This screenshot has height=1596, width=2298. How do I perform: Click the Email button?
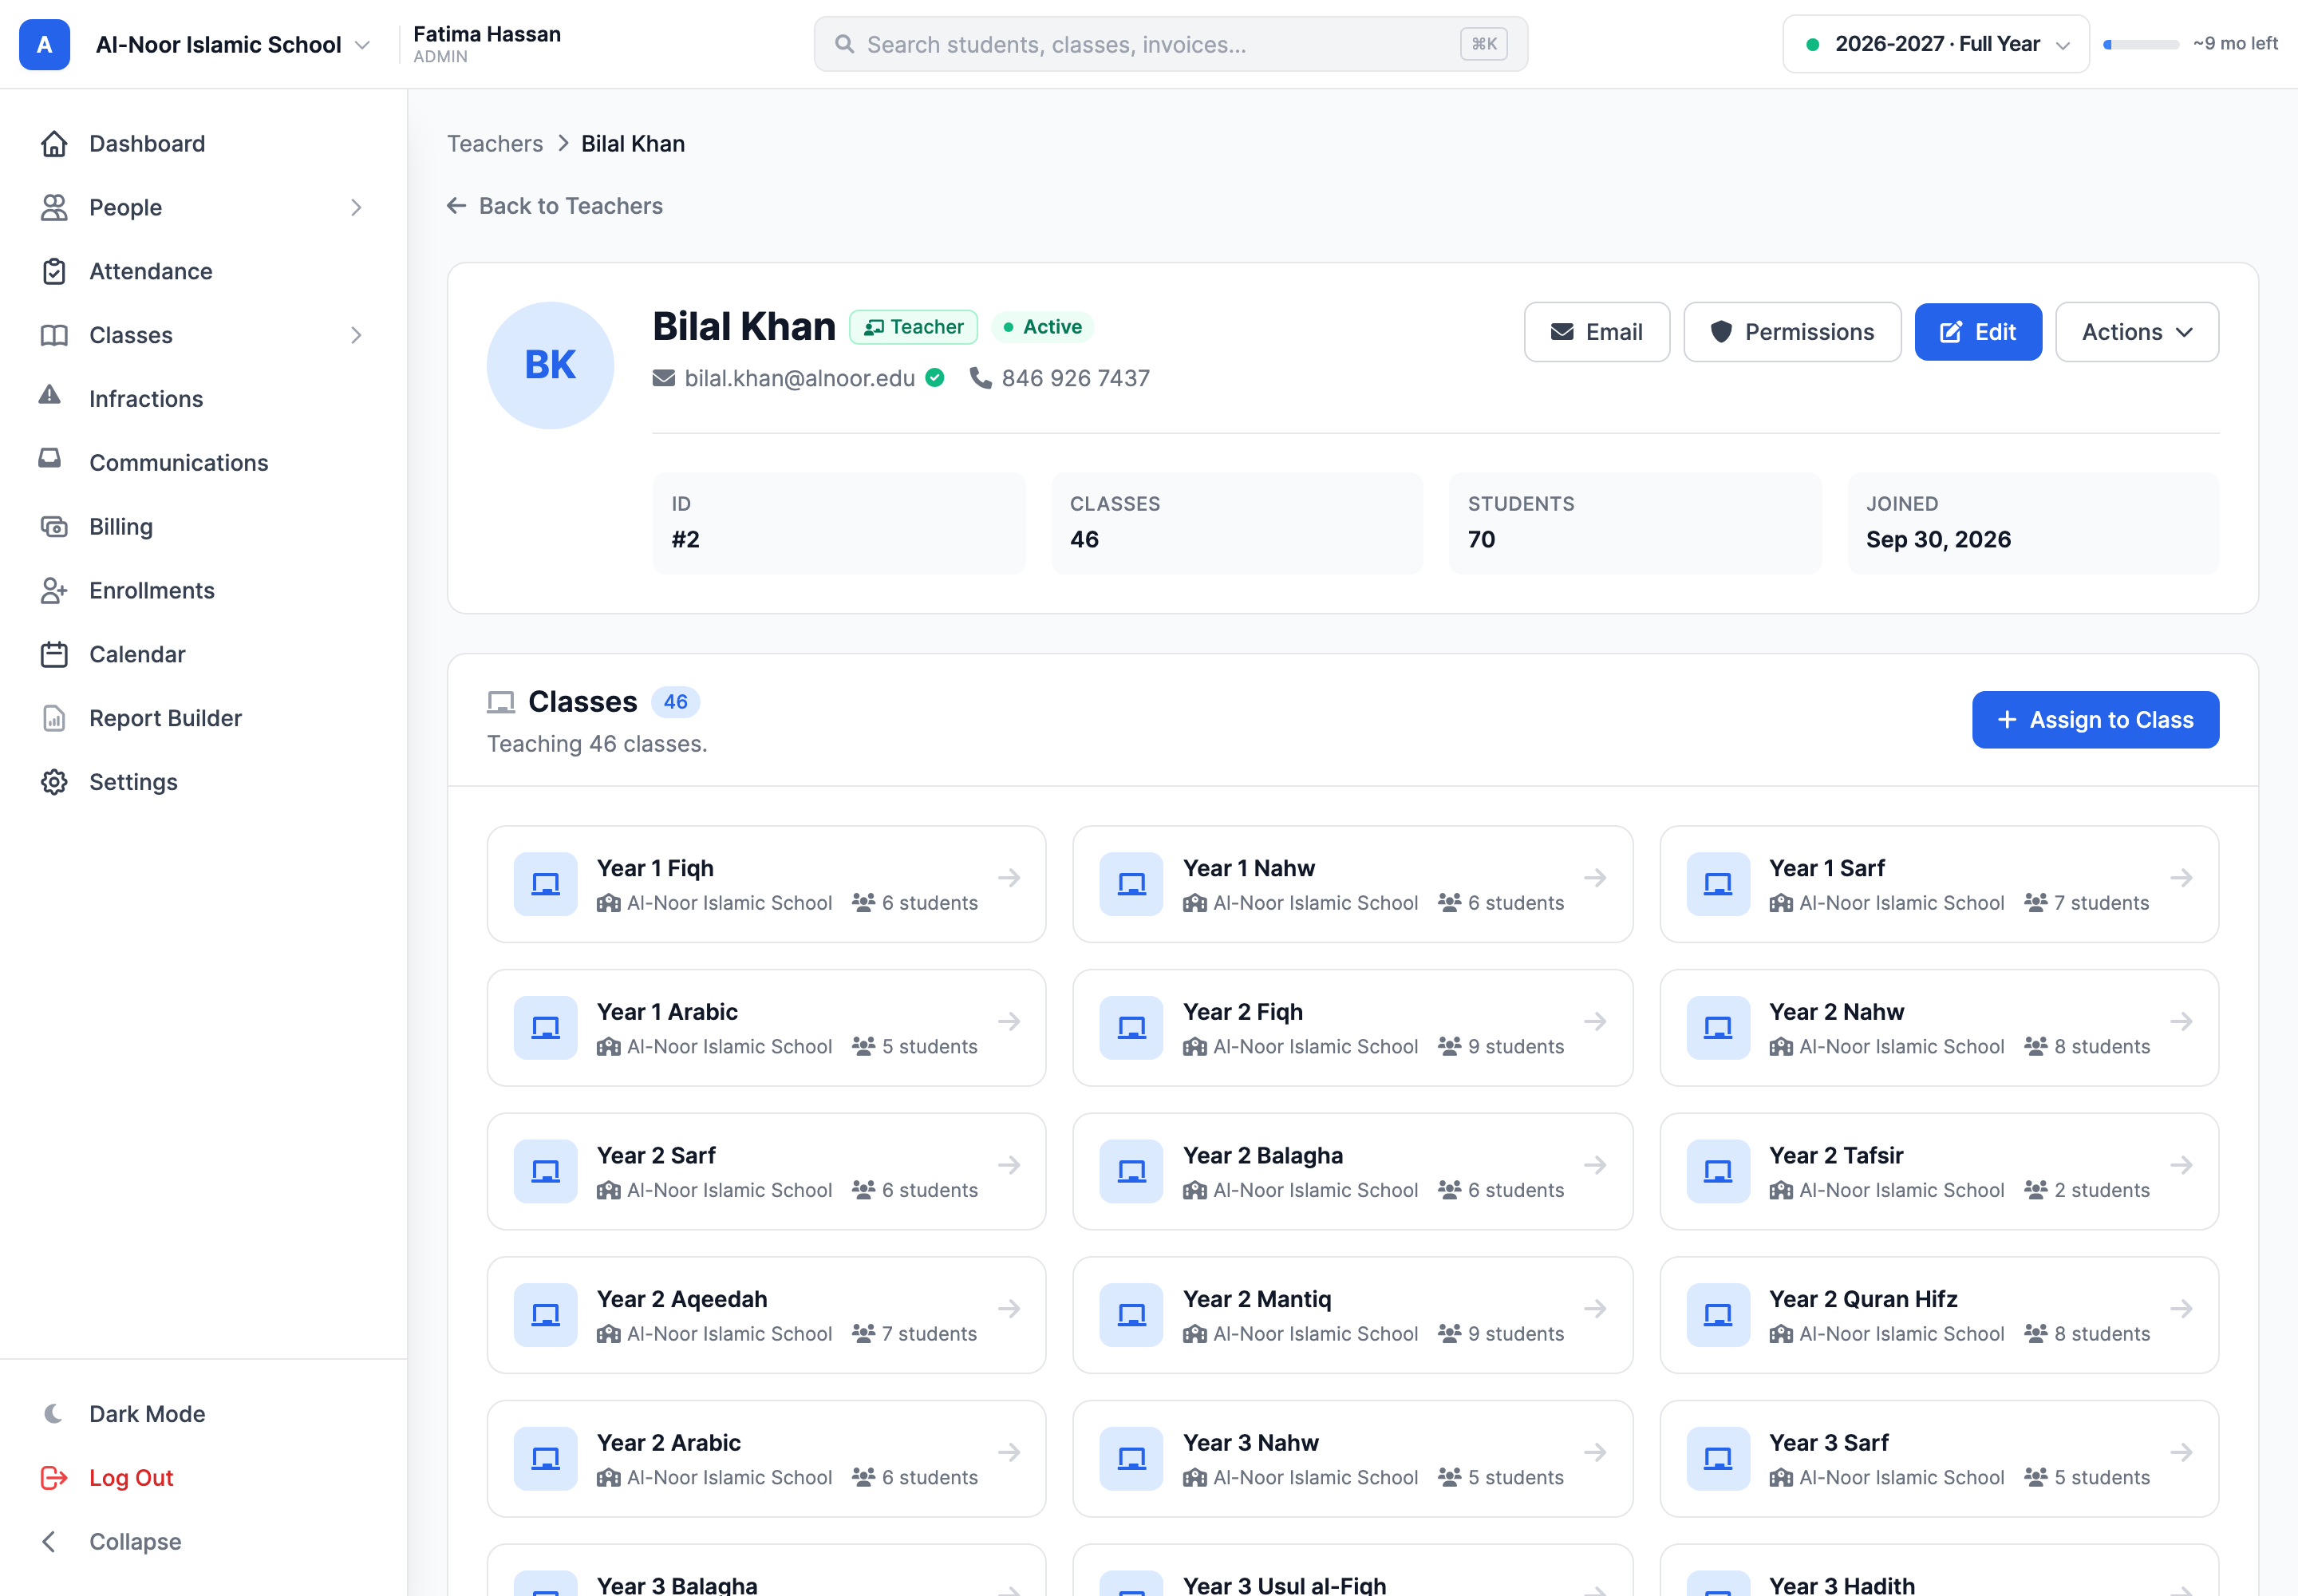pyautogui.click(x=1597, y=332)
